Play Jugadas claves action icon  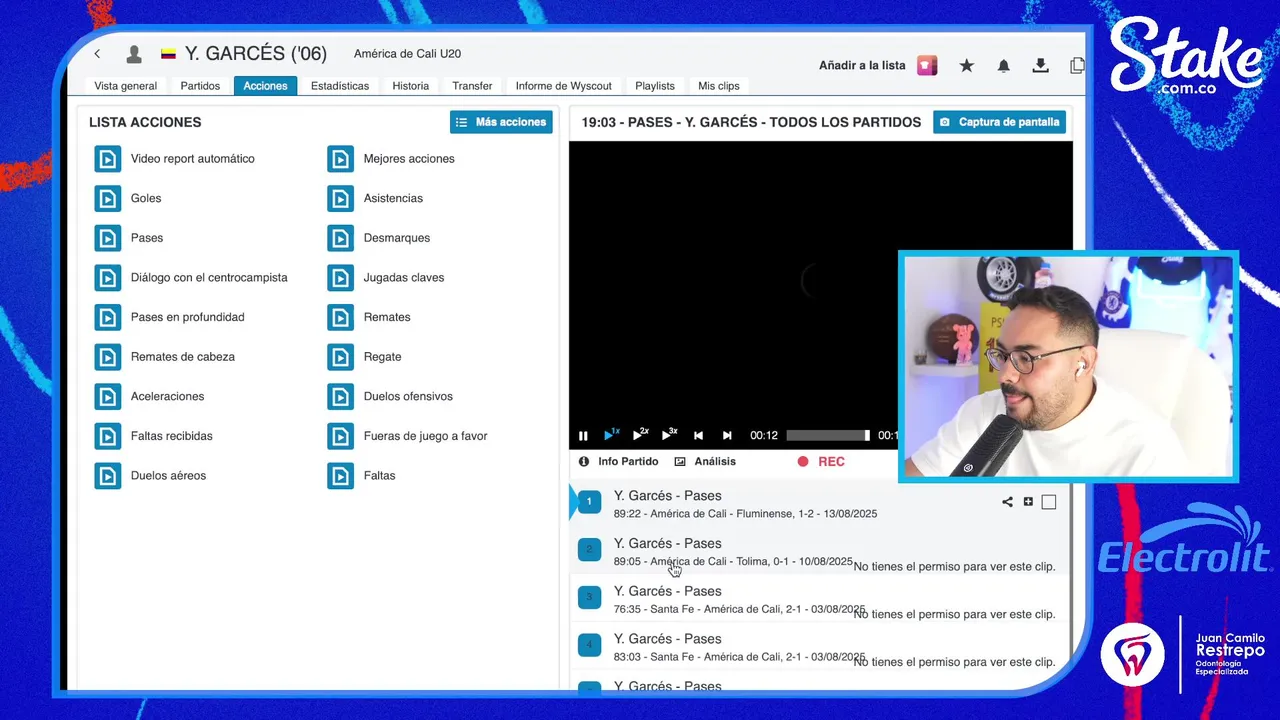point(341,278)
